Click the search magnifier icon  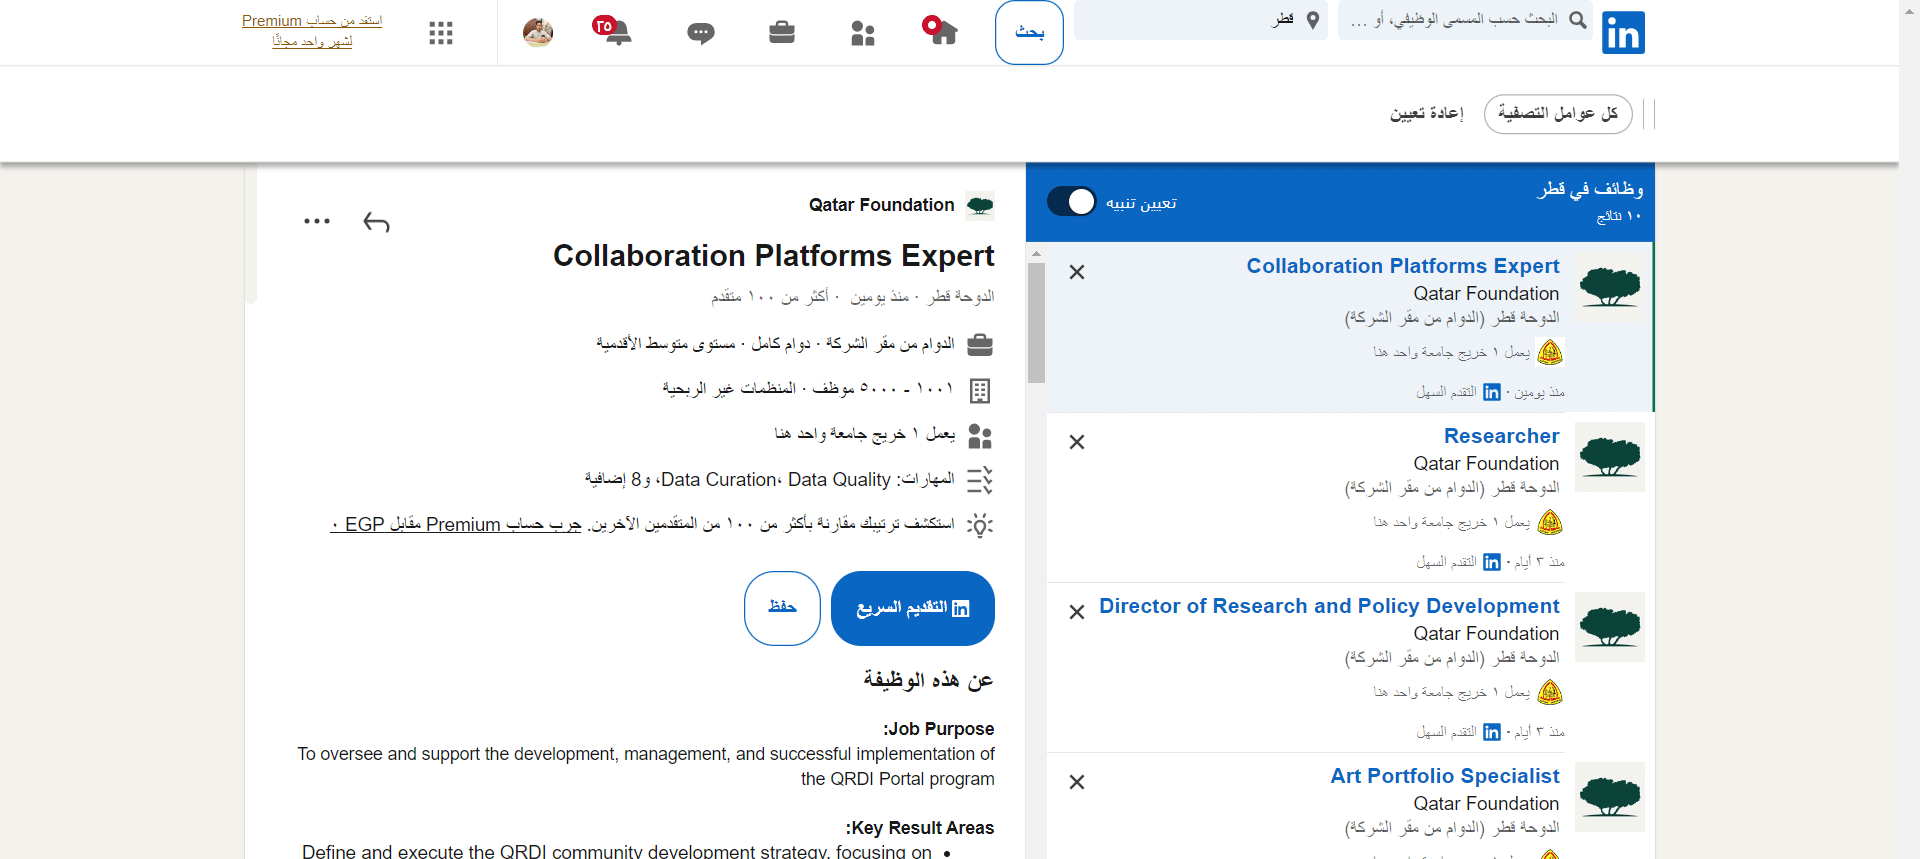click(1578, 20)
